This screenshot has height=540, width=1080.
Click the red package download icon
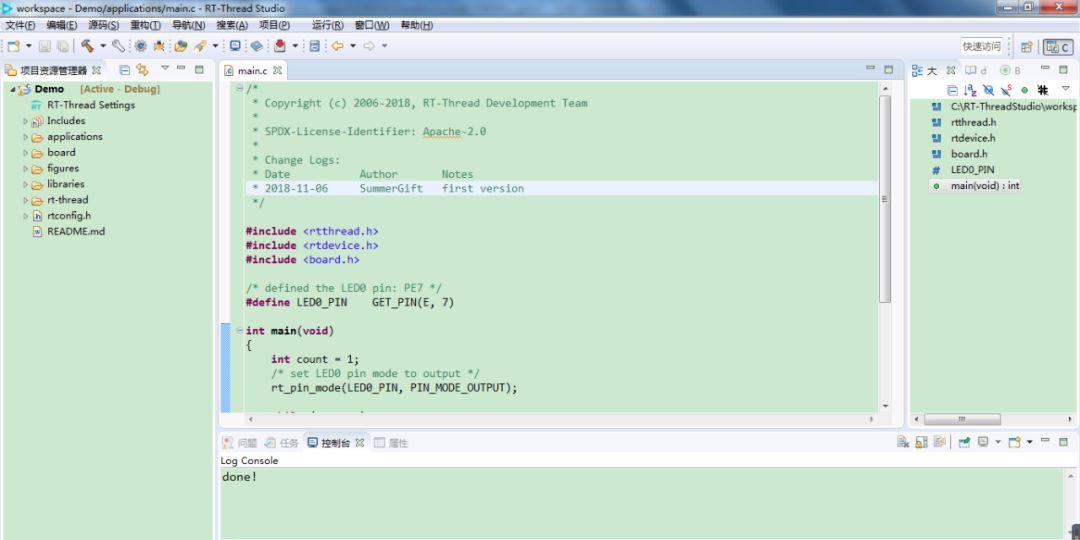[x=280, y=46]
